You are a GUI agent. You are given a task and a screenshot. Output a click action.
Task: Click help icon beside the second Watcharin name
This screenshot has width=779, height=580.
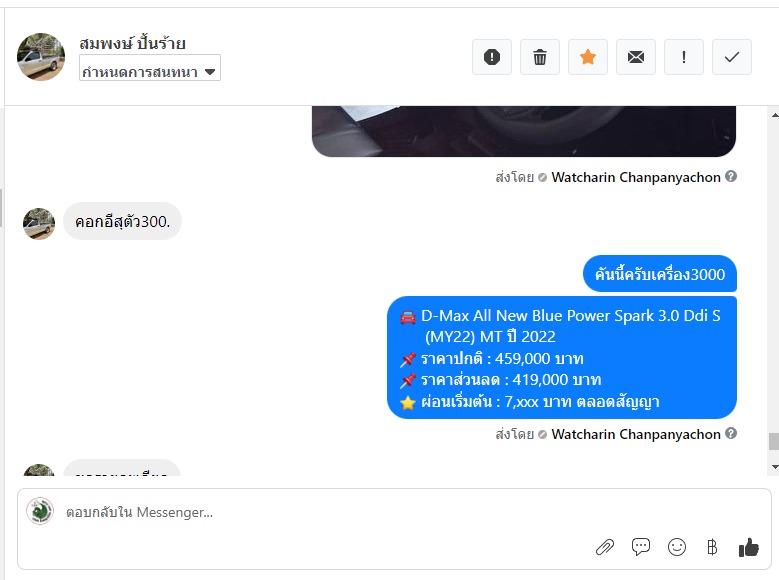click(731, 433)
